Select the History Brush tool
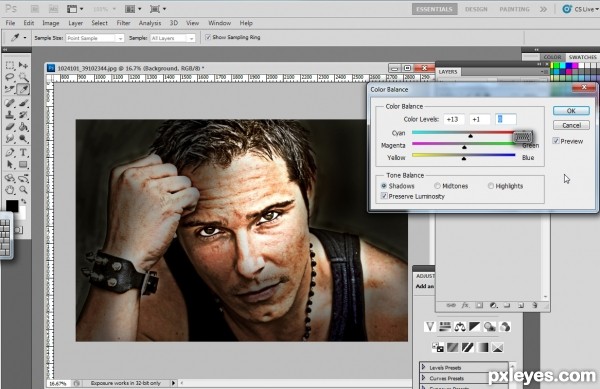Image resolution: width=600 pixels, height=389 pixels. tap(23, 115)
